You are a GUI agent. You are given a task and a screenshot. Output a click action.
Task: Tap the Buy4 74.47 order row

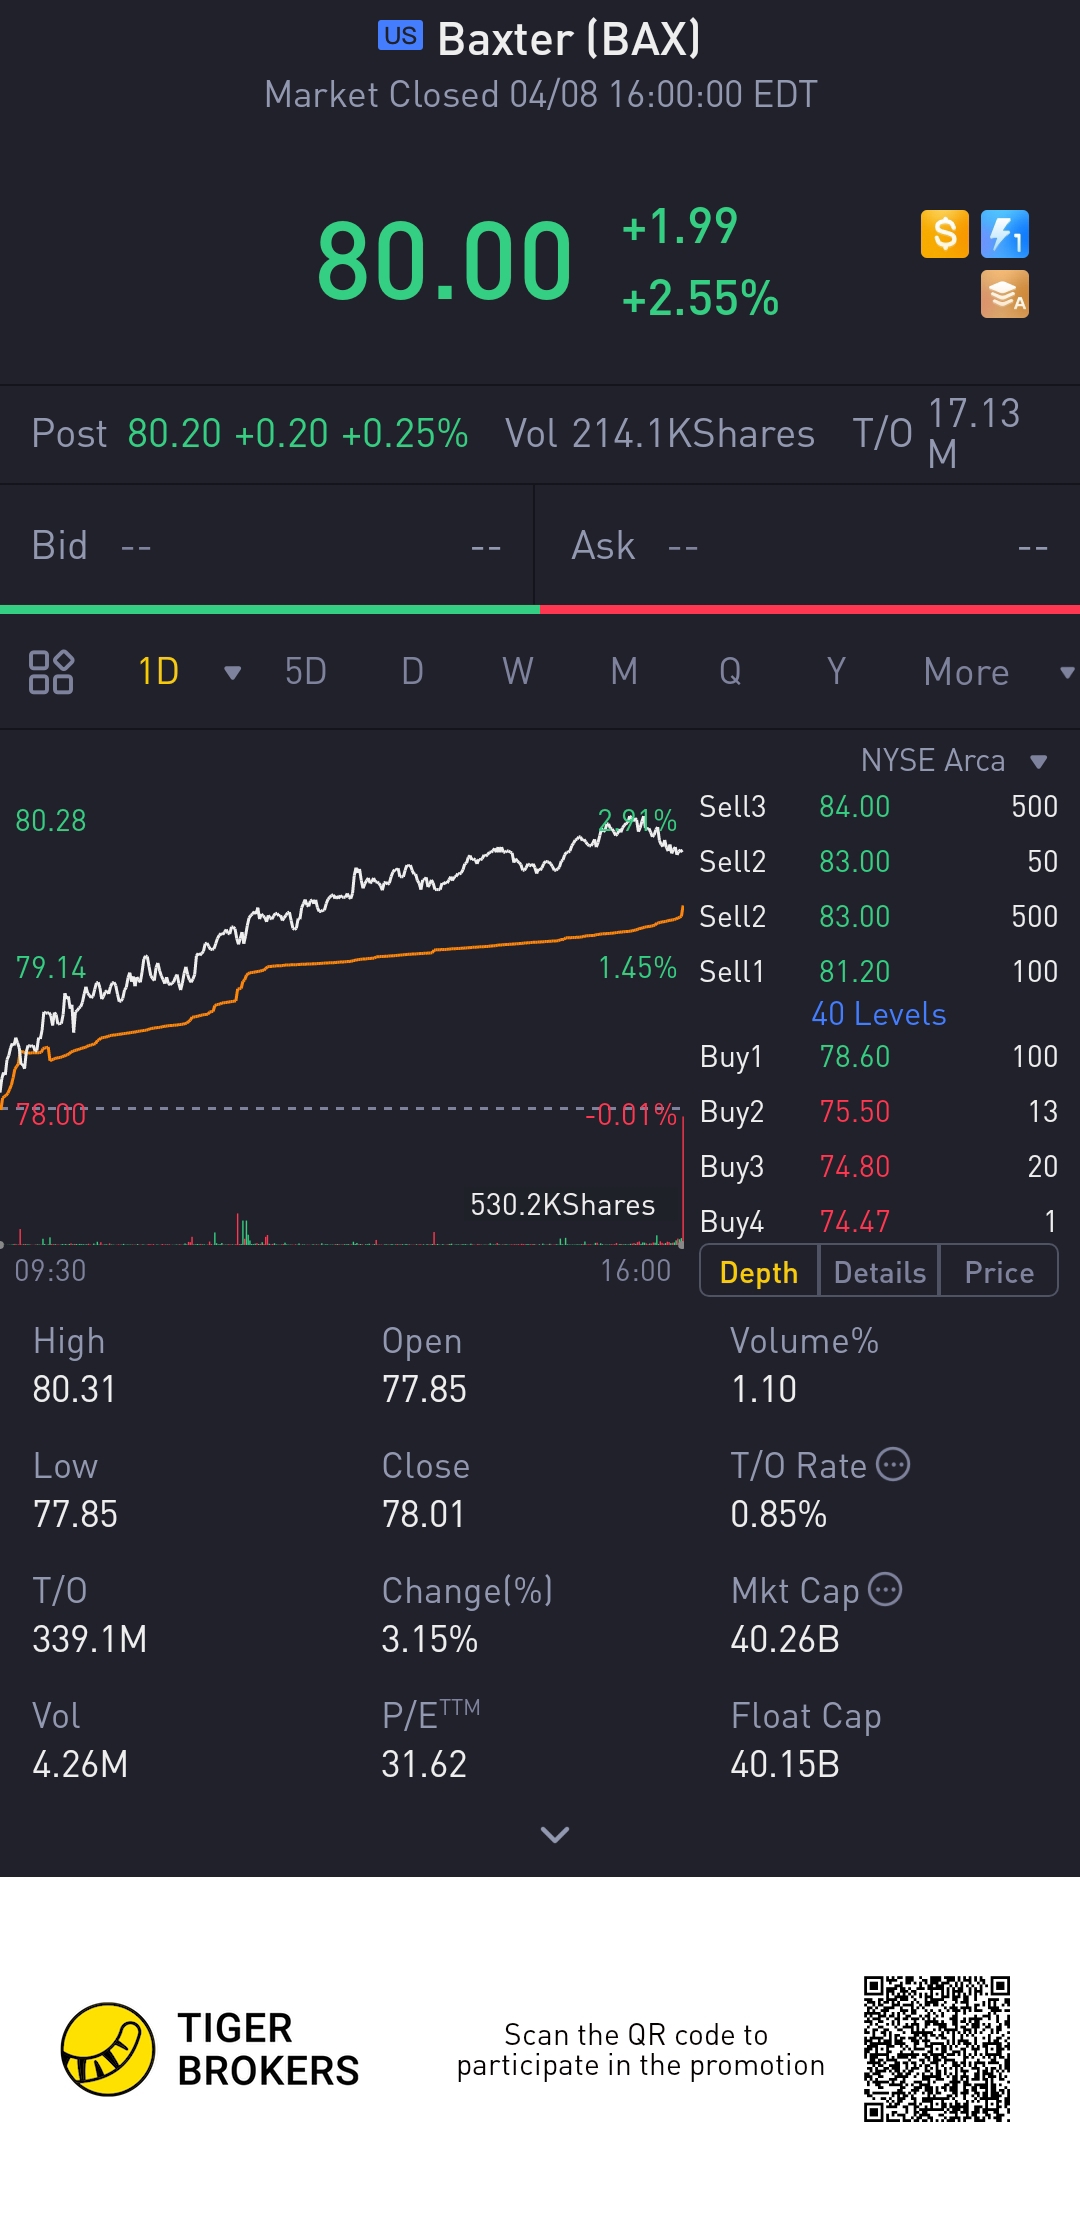879,1222
